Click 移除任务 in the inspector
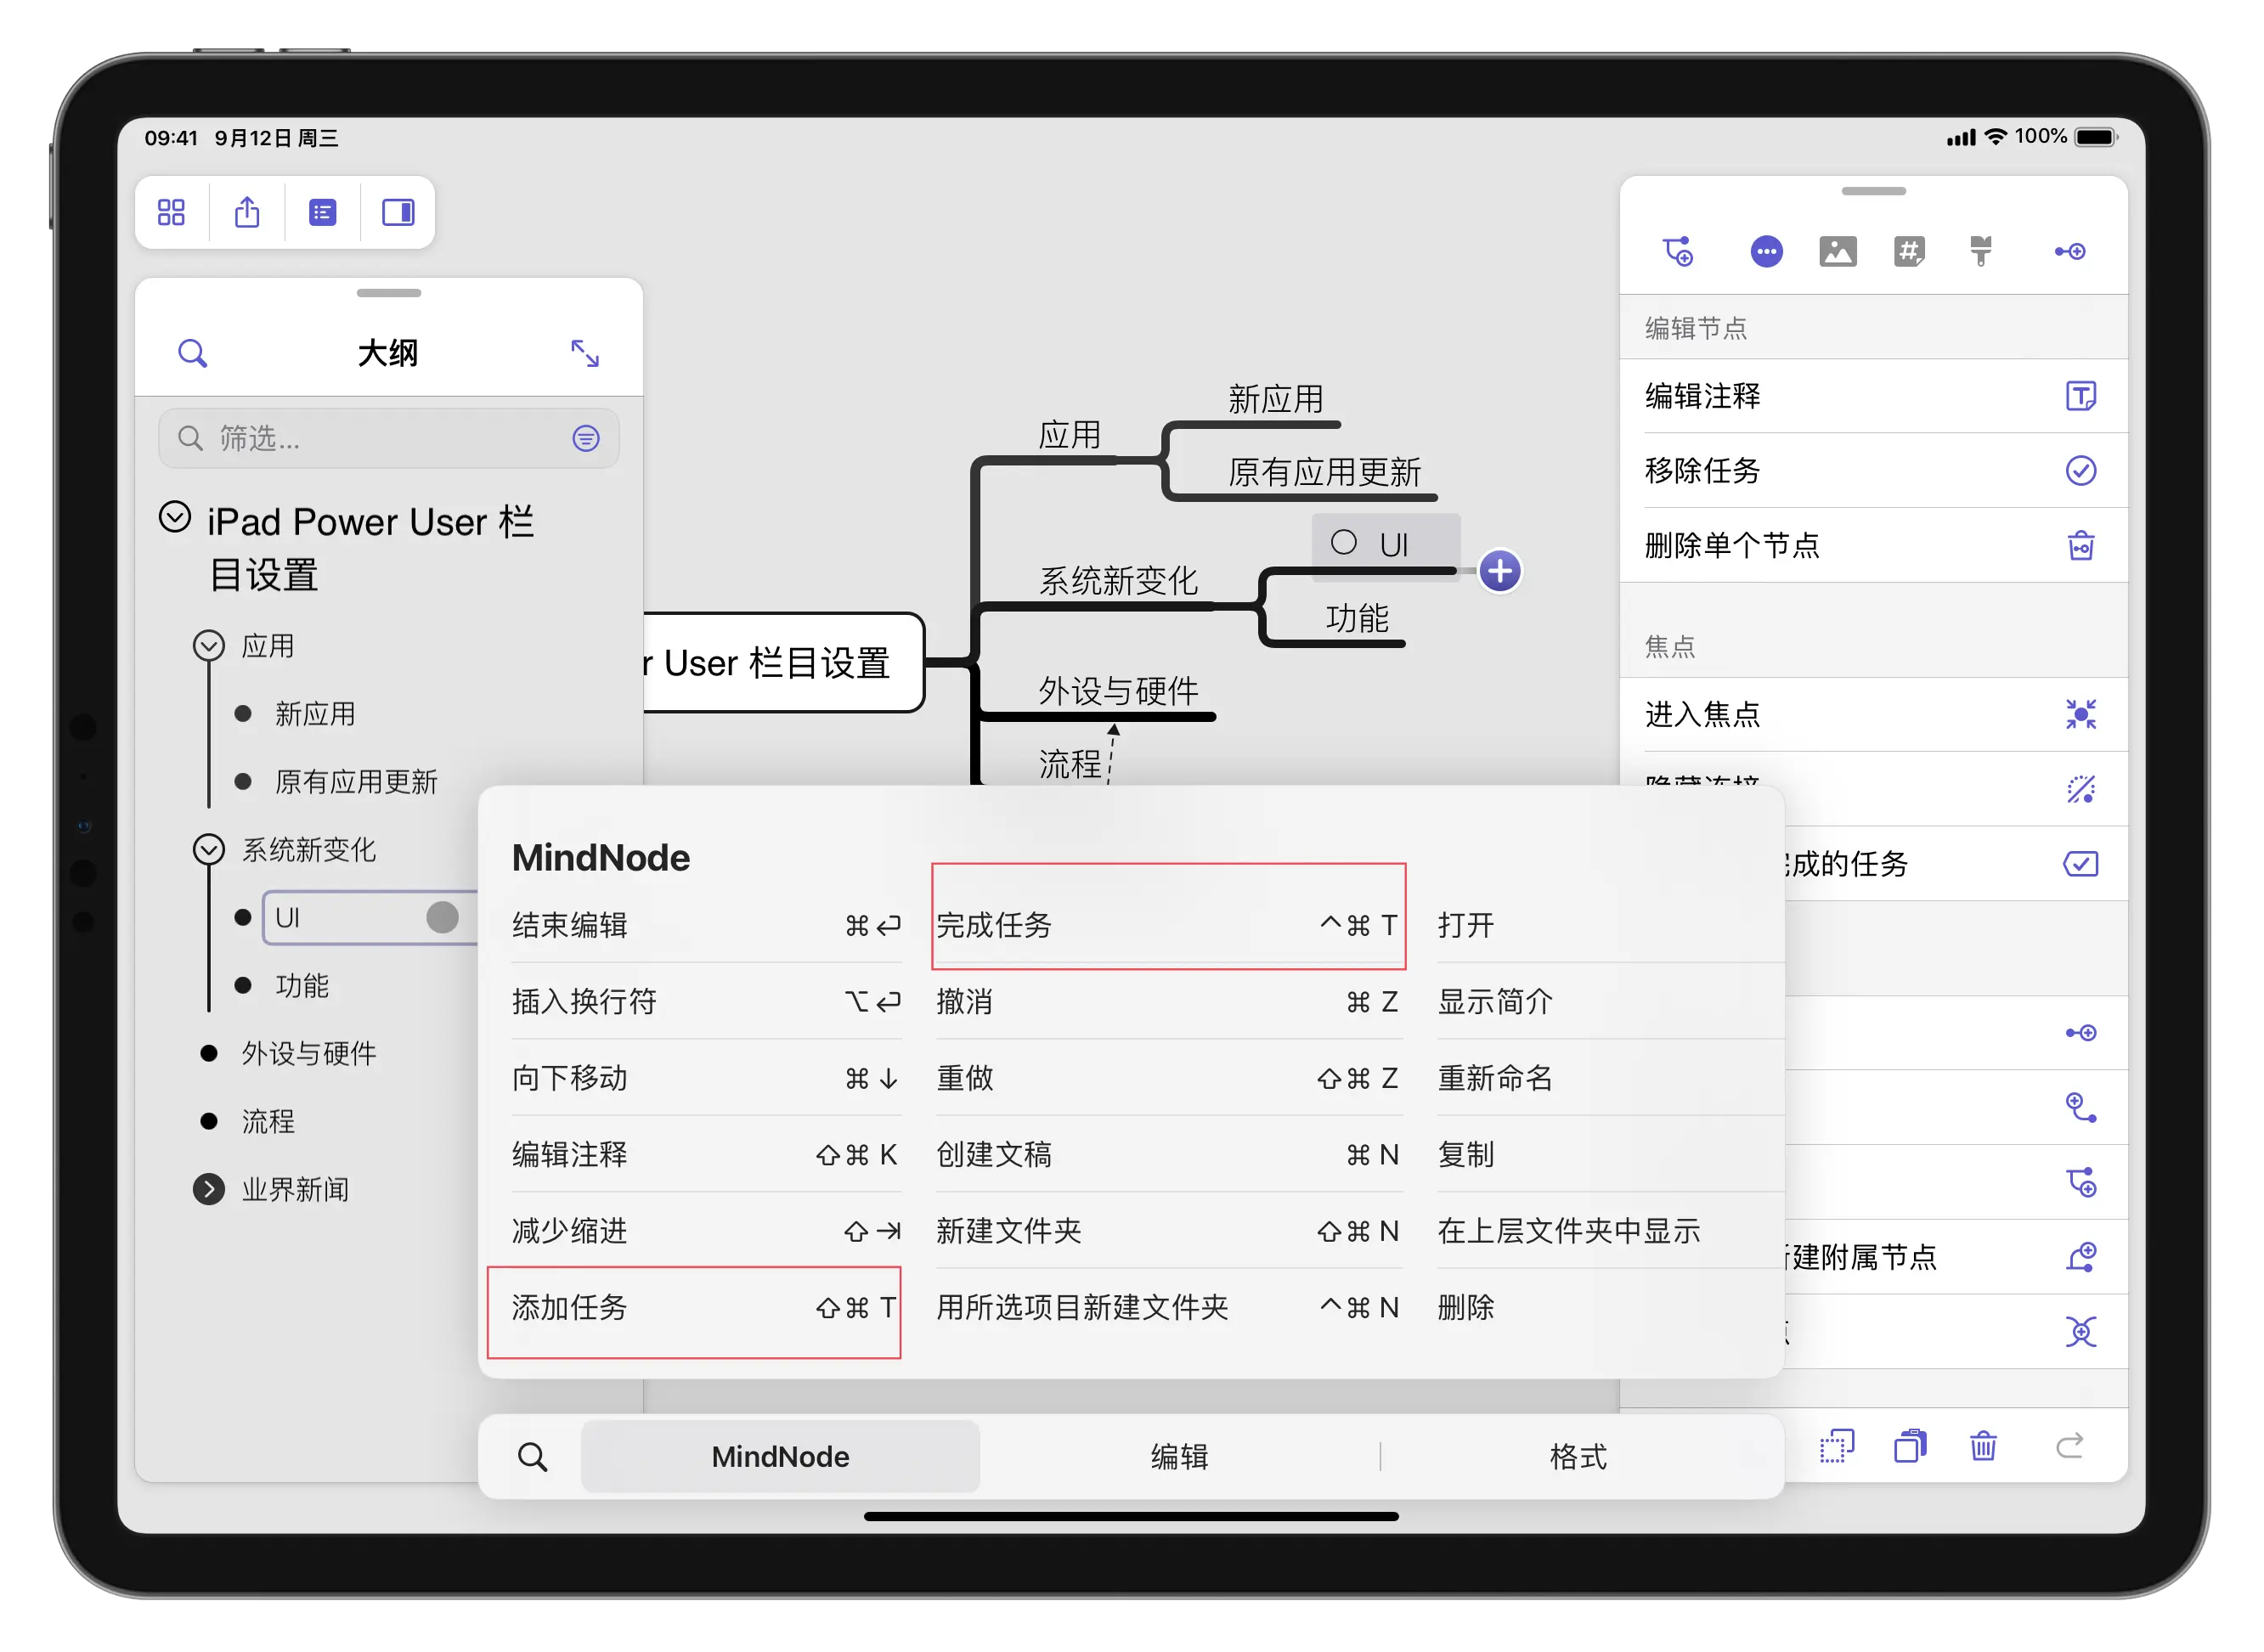This screenshot has width=2264, height=1652. [1873, 470]
